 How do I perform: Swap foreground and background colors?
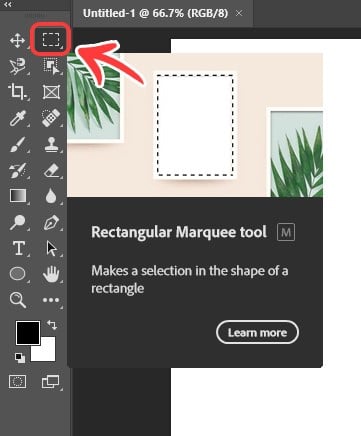(52, 324)
